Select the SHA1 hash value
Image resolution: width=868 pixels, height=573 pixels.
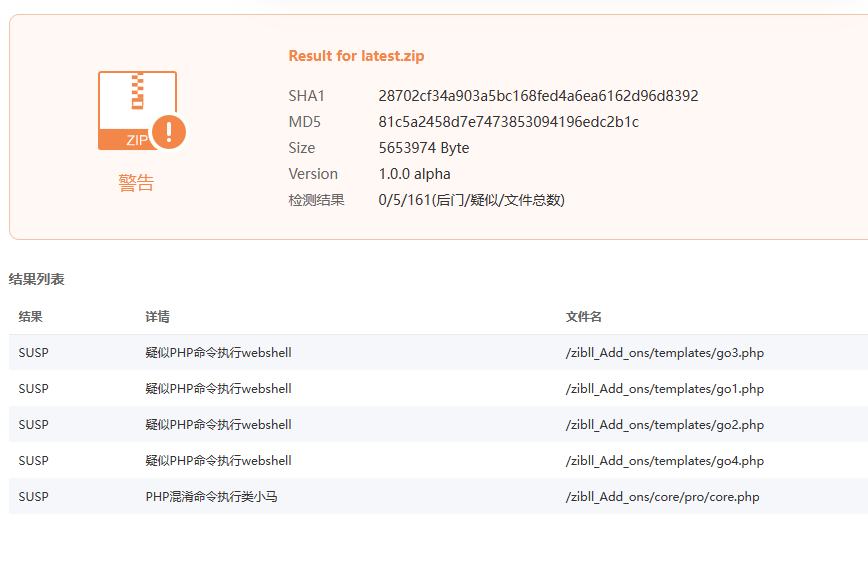point(538,96)
